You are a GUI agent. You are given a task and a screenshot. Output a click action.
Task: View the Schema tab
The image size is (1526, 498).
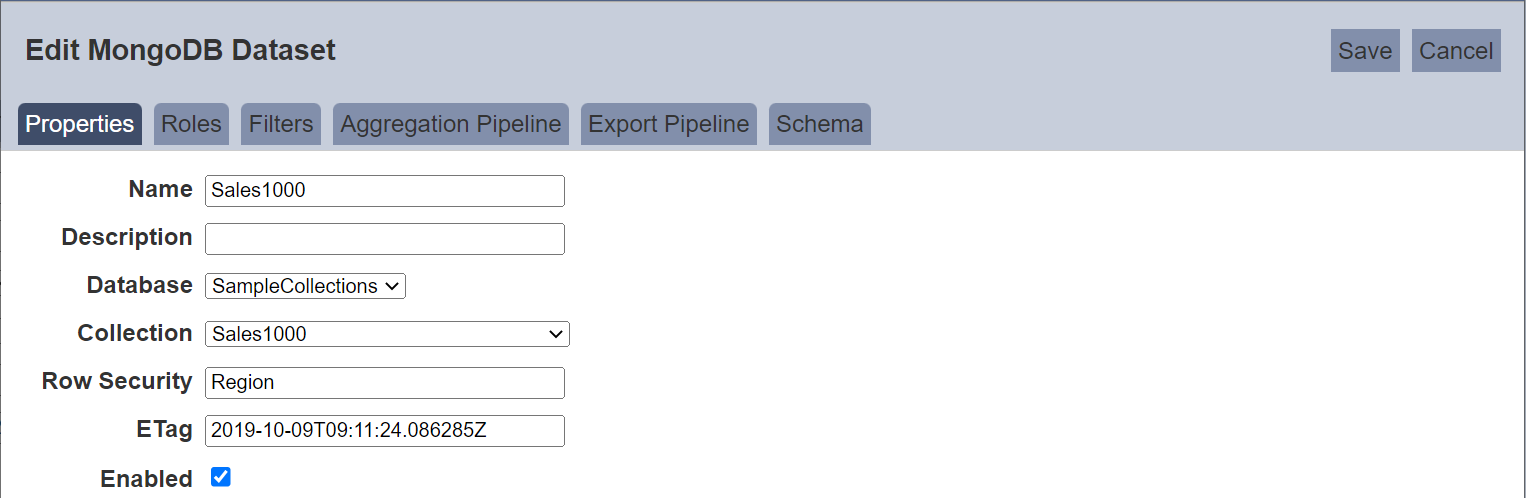(820, 124)
